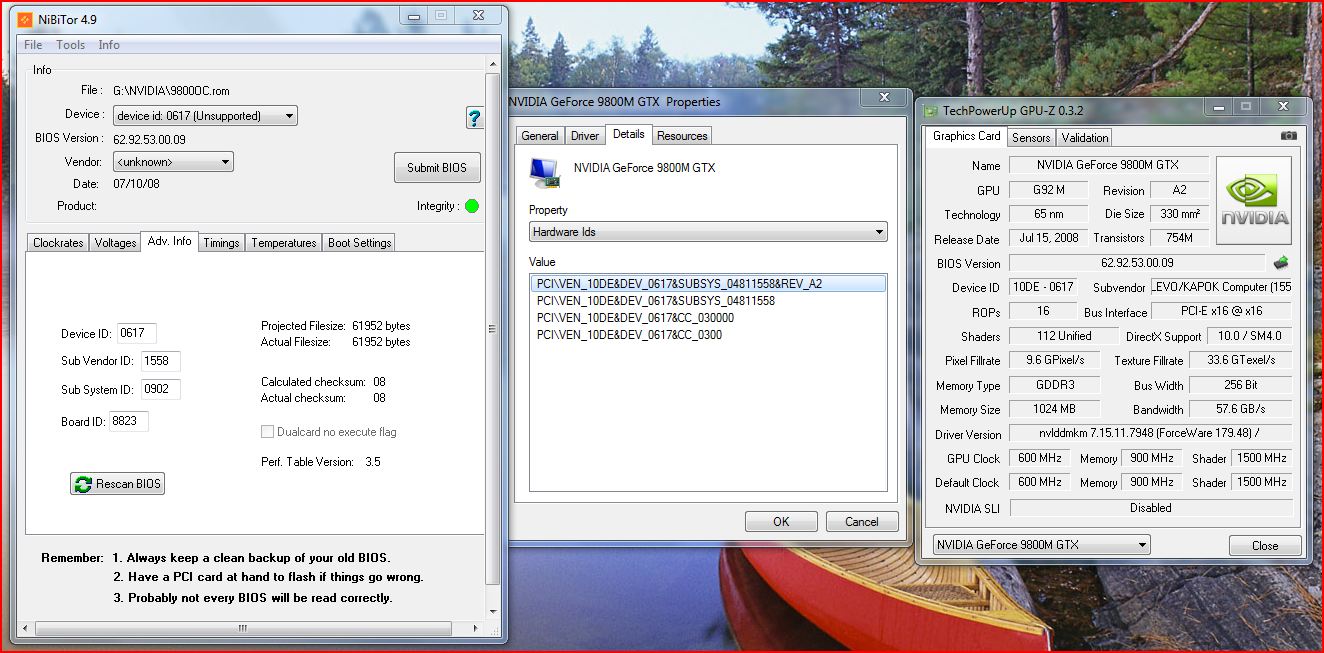Click the Memory Size value 1024 MB
Image resolution: width=1324 pixels, height=653 pixels.
1054,409
